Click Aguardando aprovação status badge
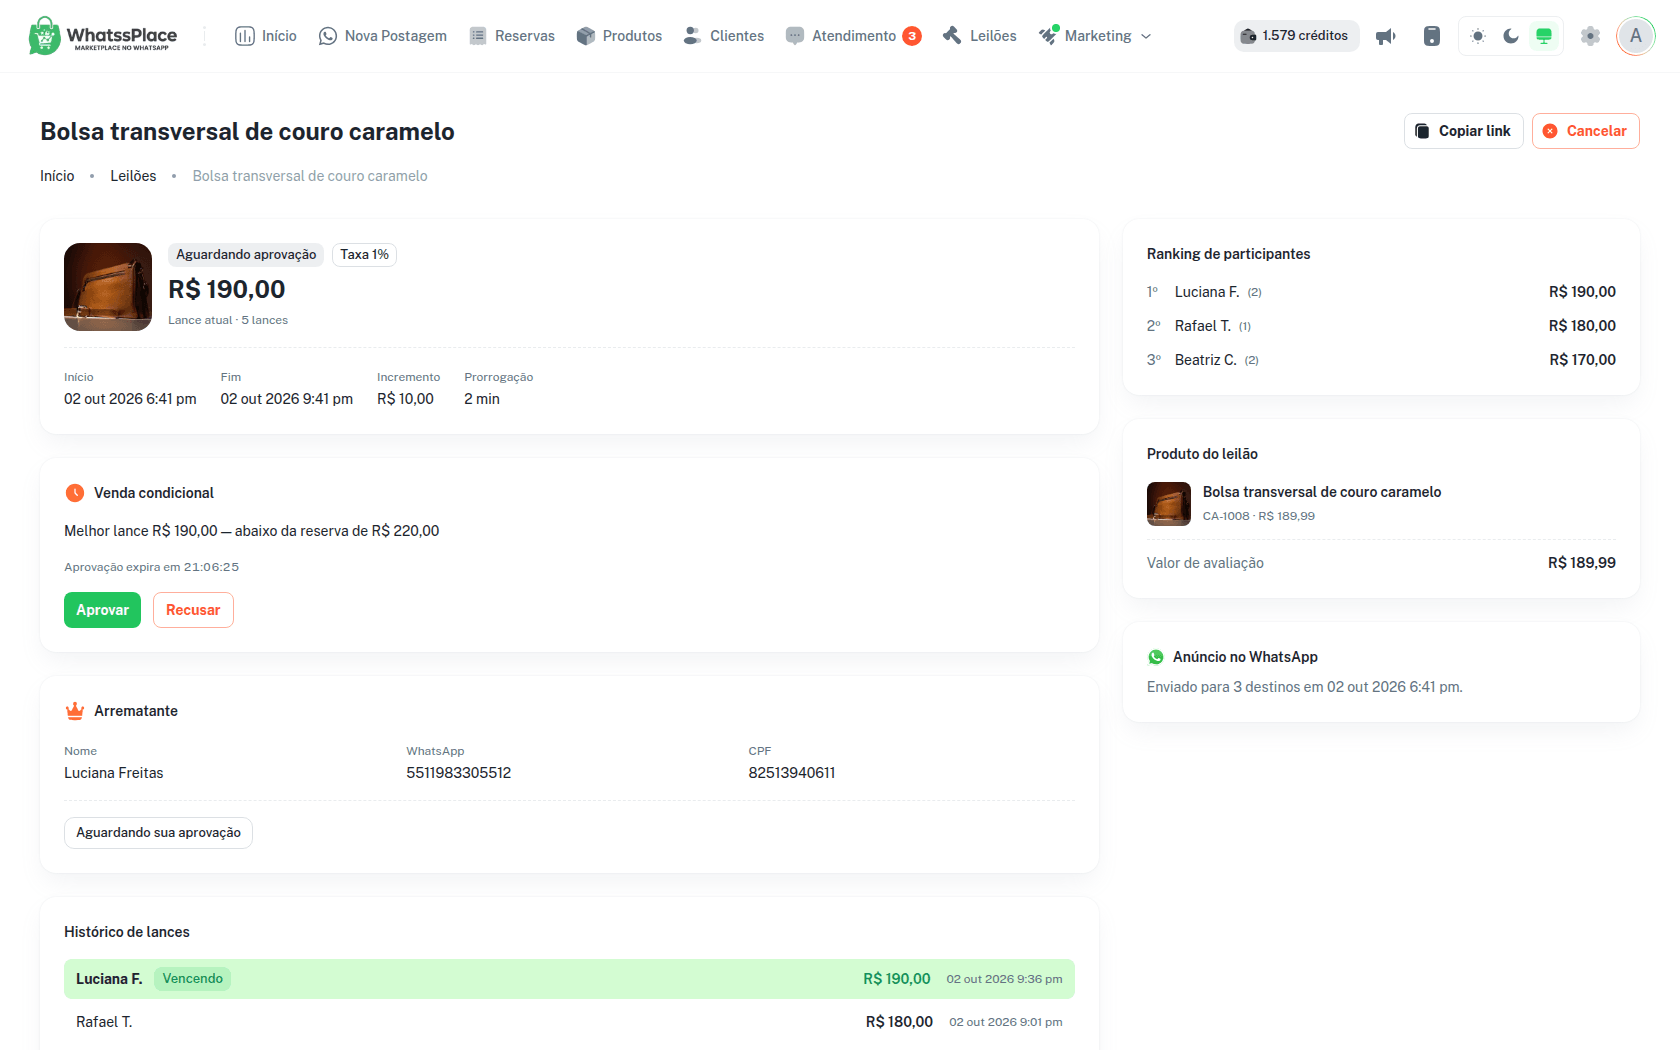Viewport: 1680px width, 1050px height. tap(246, 255)
